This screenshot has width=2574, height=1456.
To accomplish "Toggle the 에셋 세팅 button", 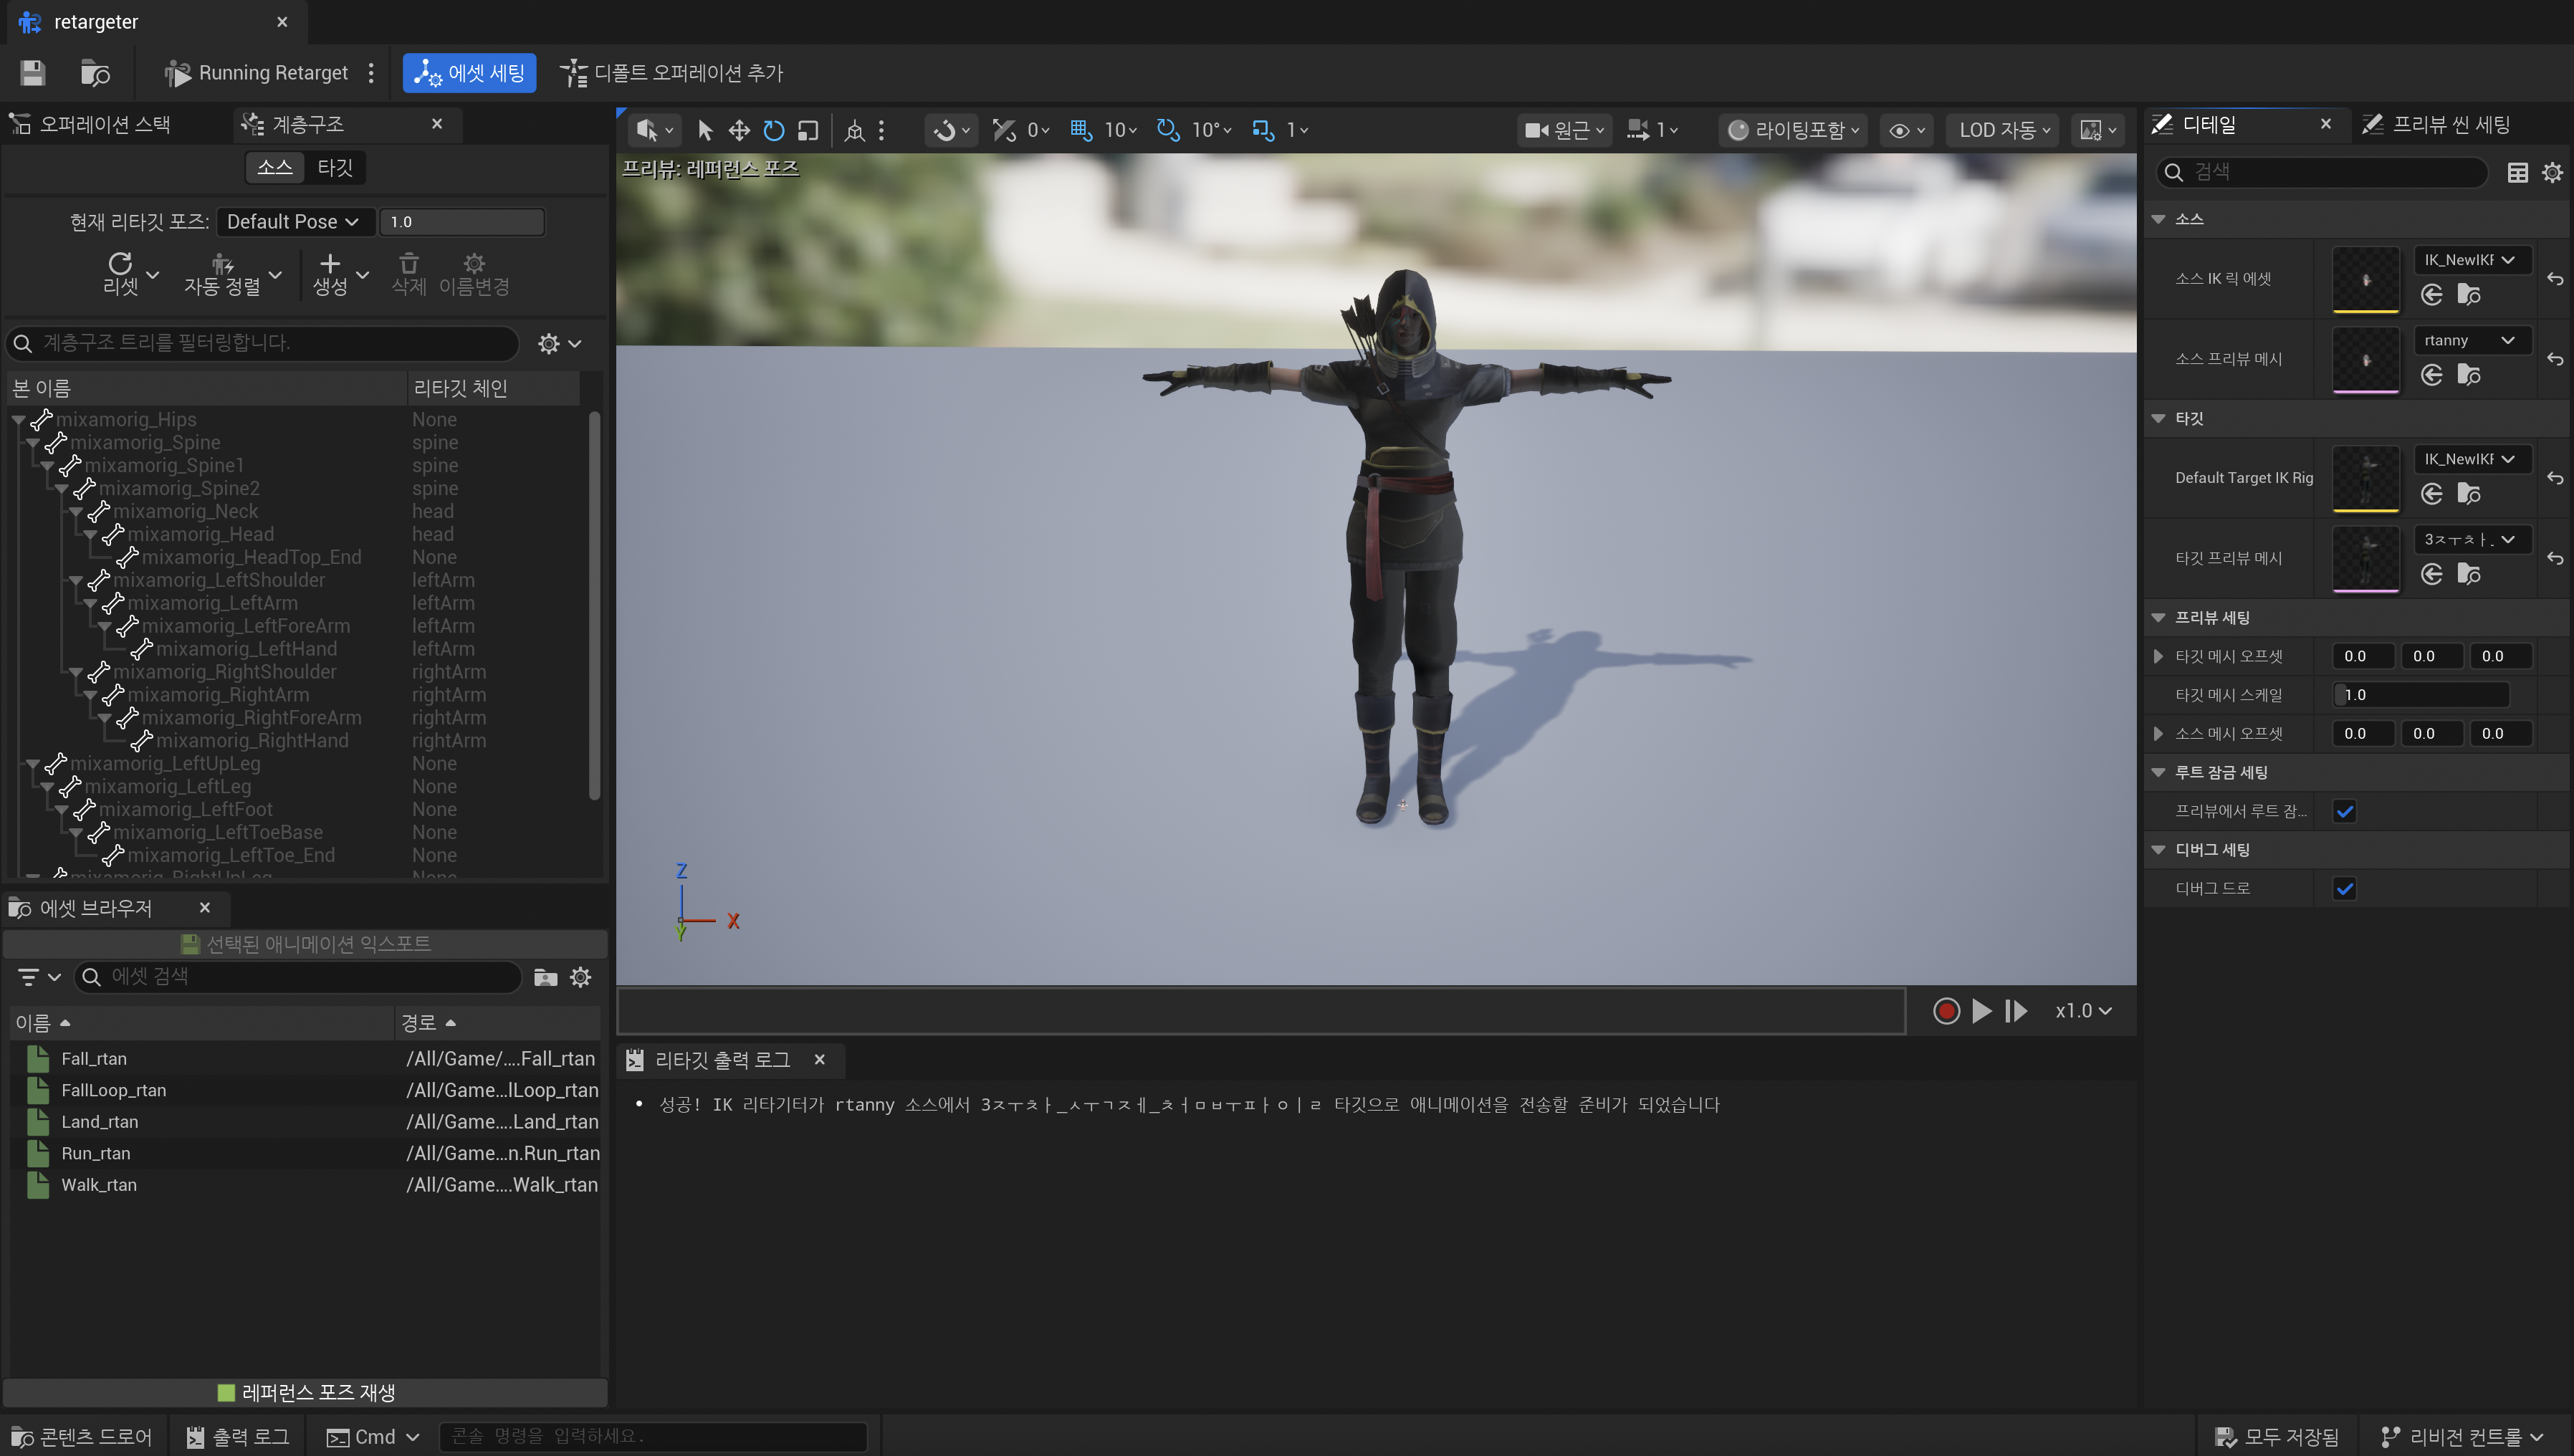I will (x=469, y=73).
